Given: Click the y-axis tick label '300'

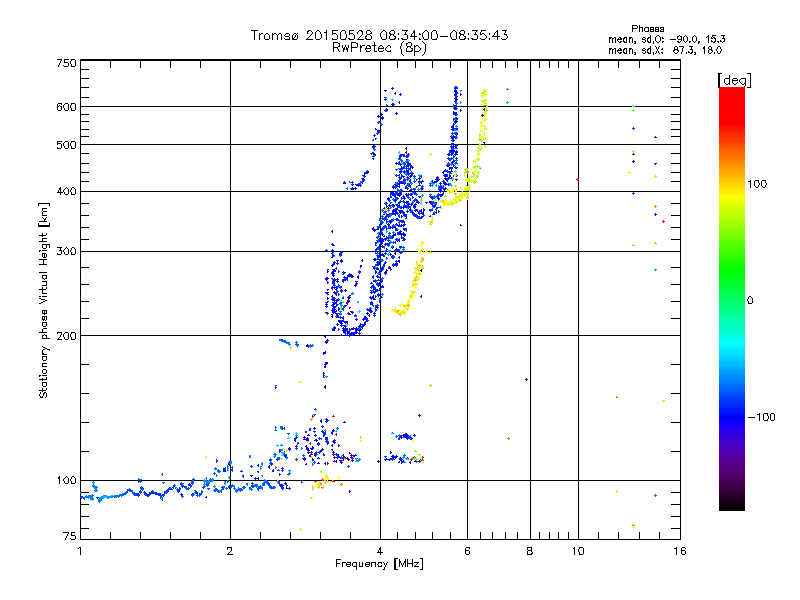Looking at the screenshot, I should pyautogui.click(x=66, y=251).
